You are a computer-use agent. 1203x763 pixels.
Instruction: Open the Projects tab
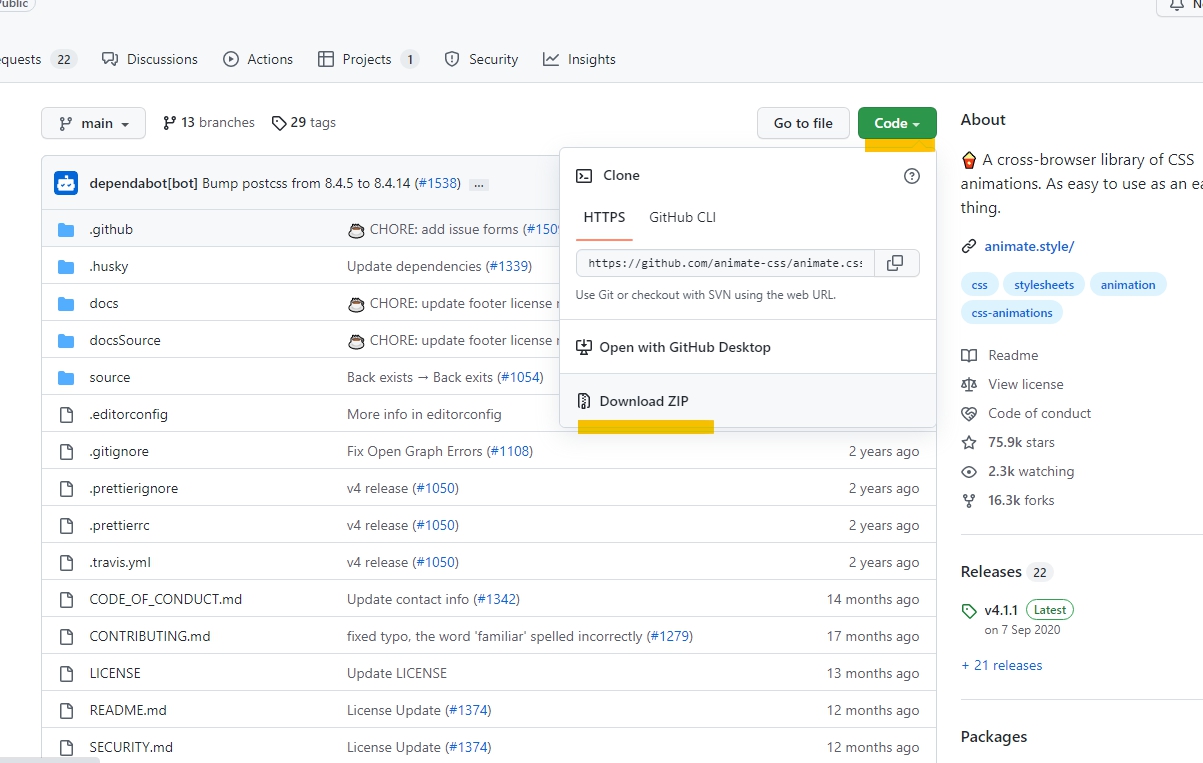point(368,59)
